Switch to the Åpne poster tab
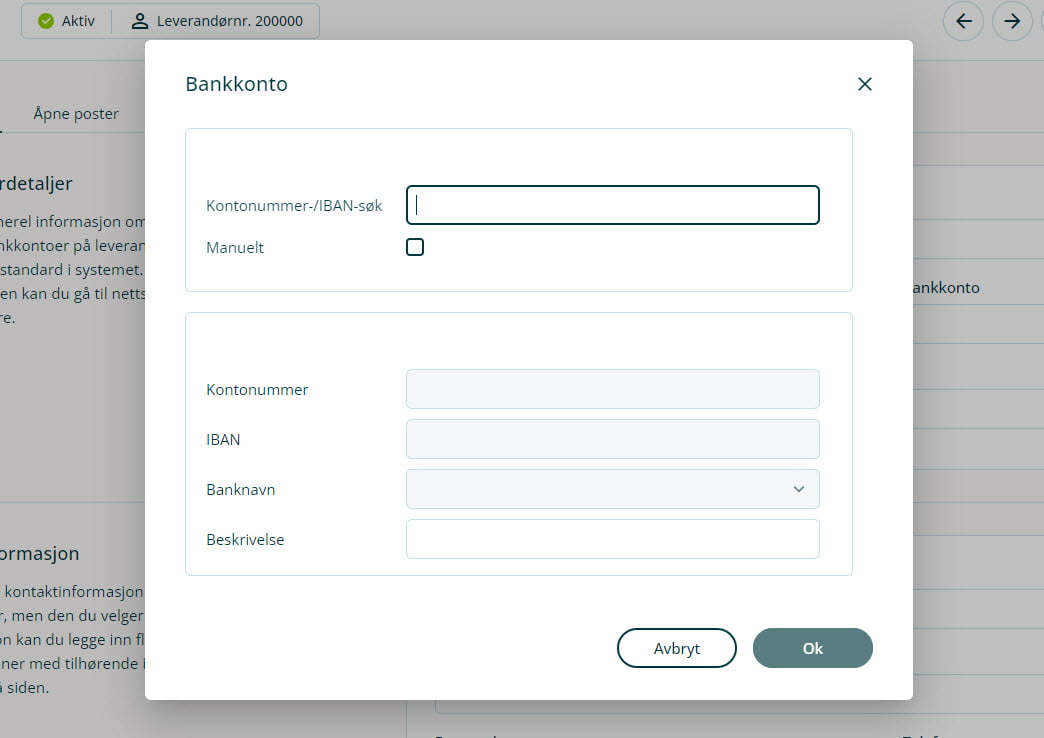Screen dimensions: 1044x738 coord(76,114)
